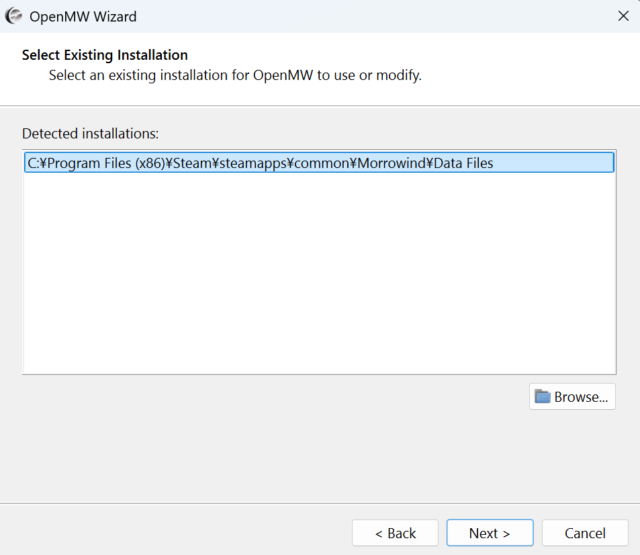Close the OpenMW Wizard window
Viewport: 640px width, 555px height.
(x=623, y=16)
